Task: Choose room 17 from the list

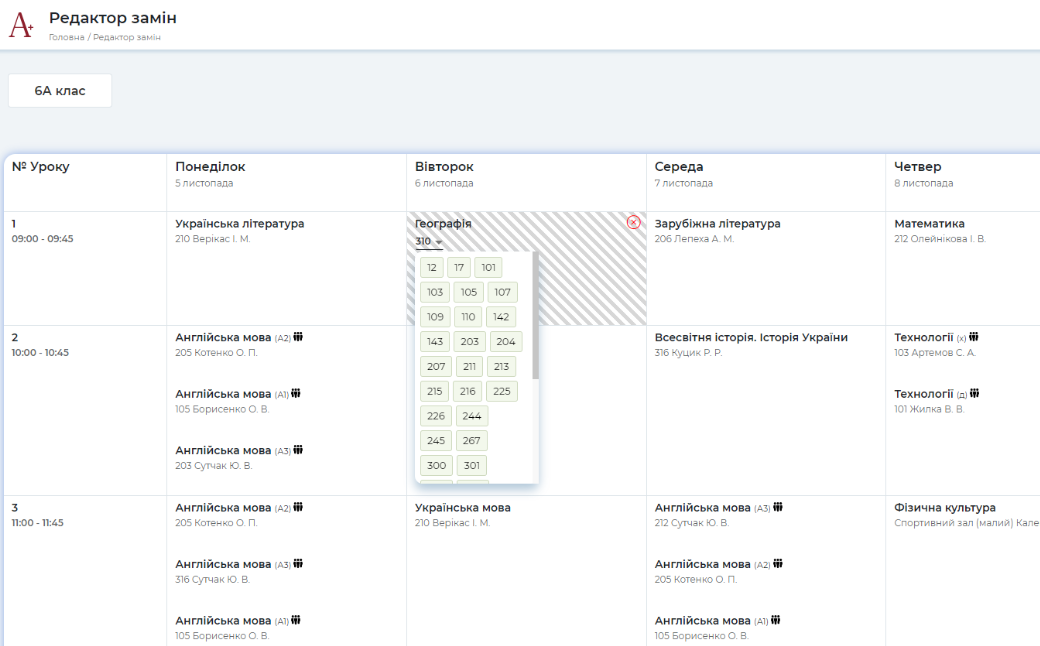Action: (x=459, y=267)
